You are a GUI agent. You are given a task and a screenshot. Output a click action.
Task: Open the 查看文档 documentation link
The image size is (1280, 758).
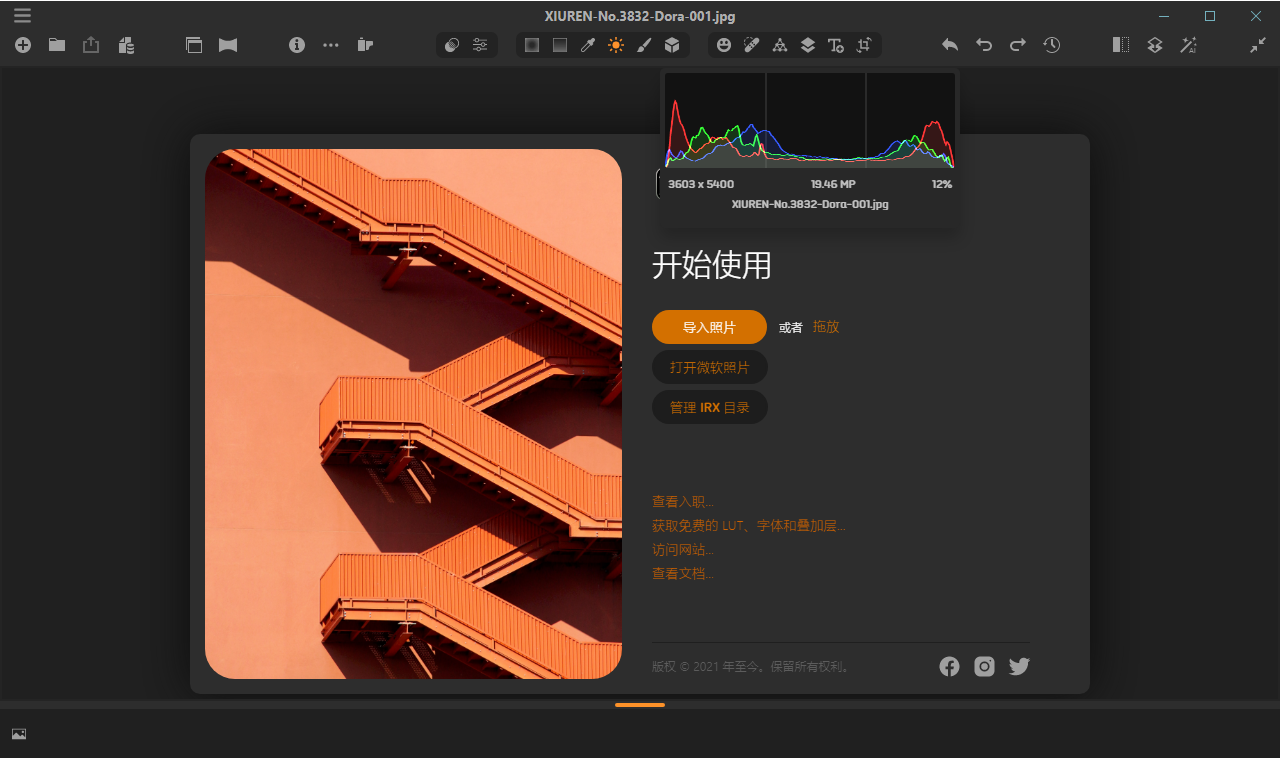click(x=682, y=573)
